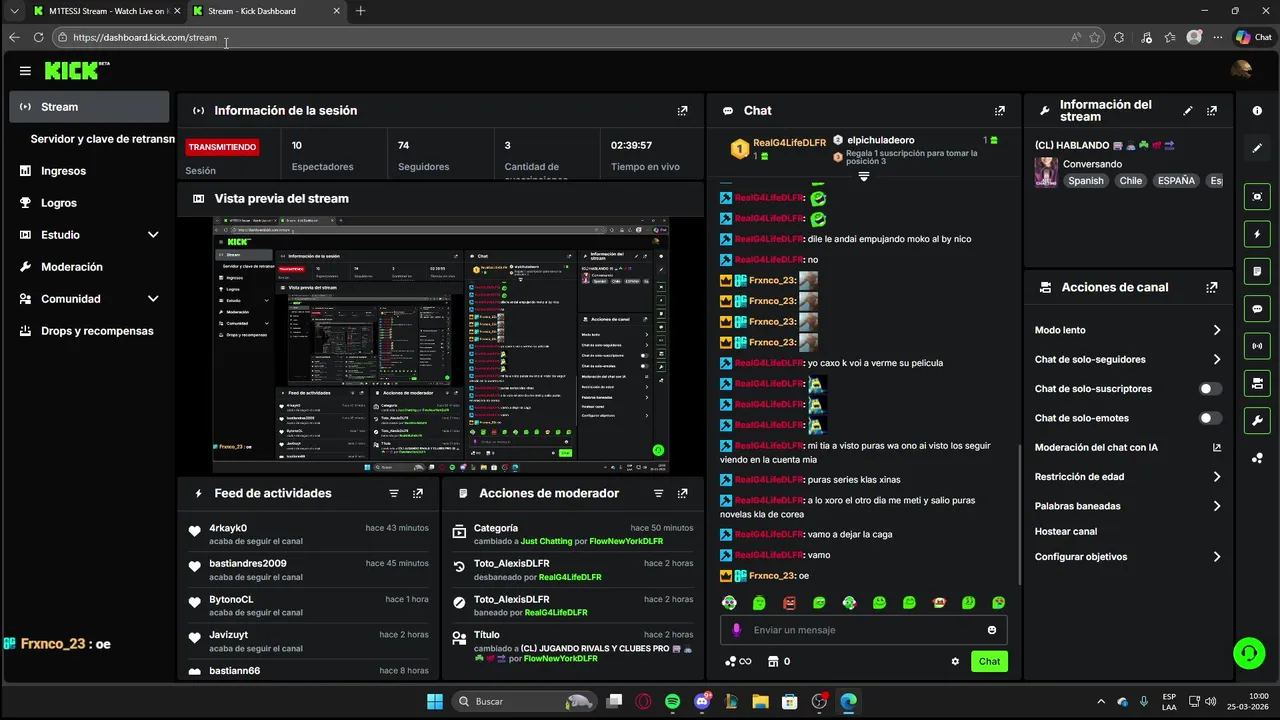Open the hamburger menu beside KICK logo
The image size is (1280, 720).
click(x=25, y=71)
